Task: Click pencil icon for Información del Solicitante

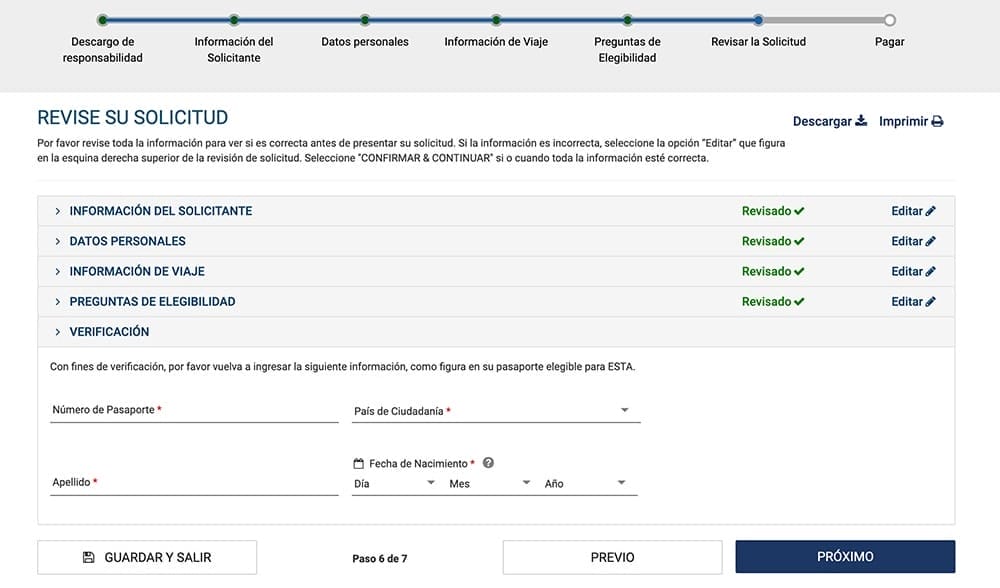Action: [x=931, y=211]
